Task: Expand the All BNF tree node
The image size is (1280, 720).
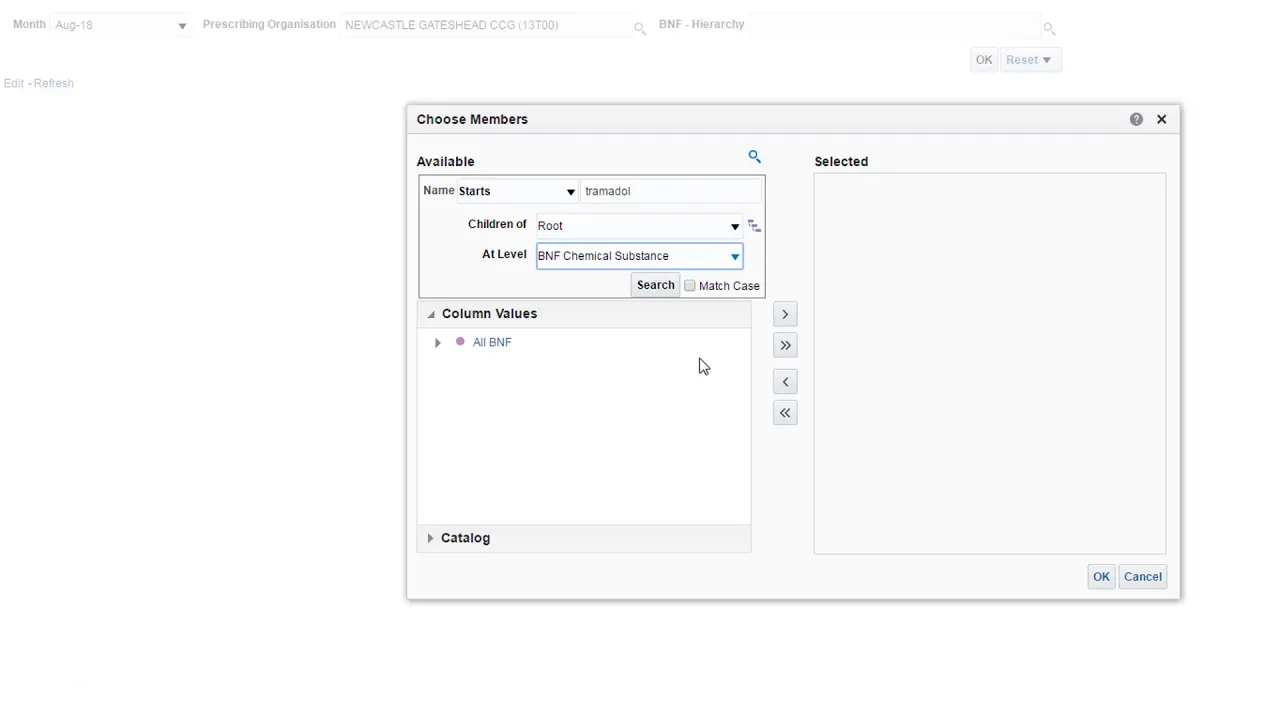Action: [437, 343]
